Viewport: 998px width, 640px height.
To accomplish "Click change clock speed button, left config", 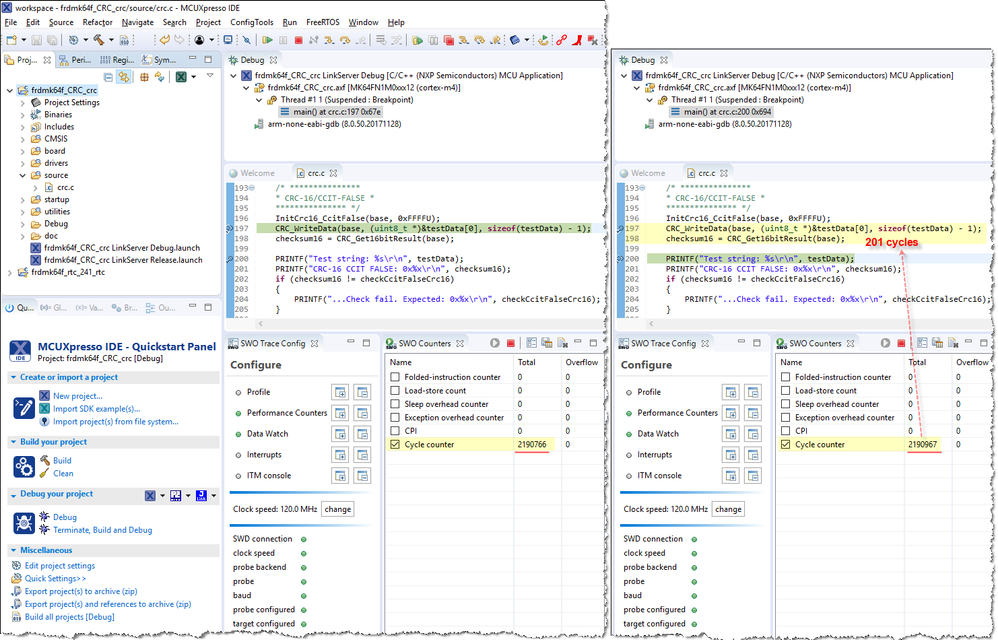I will click(x=337, y=509).
